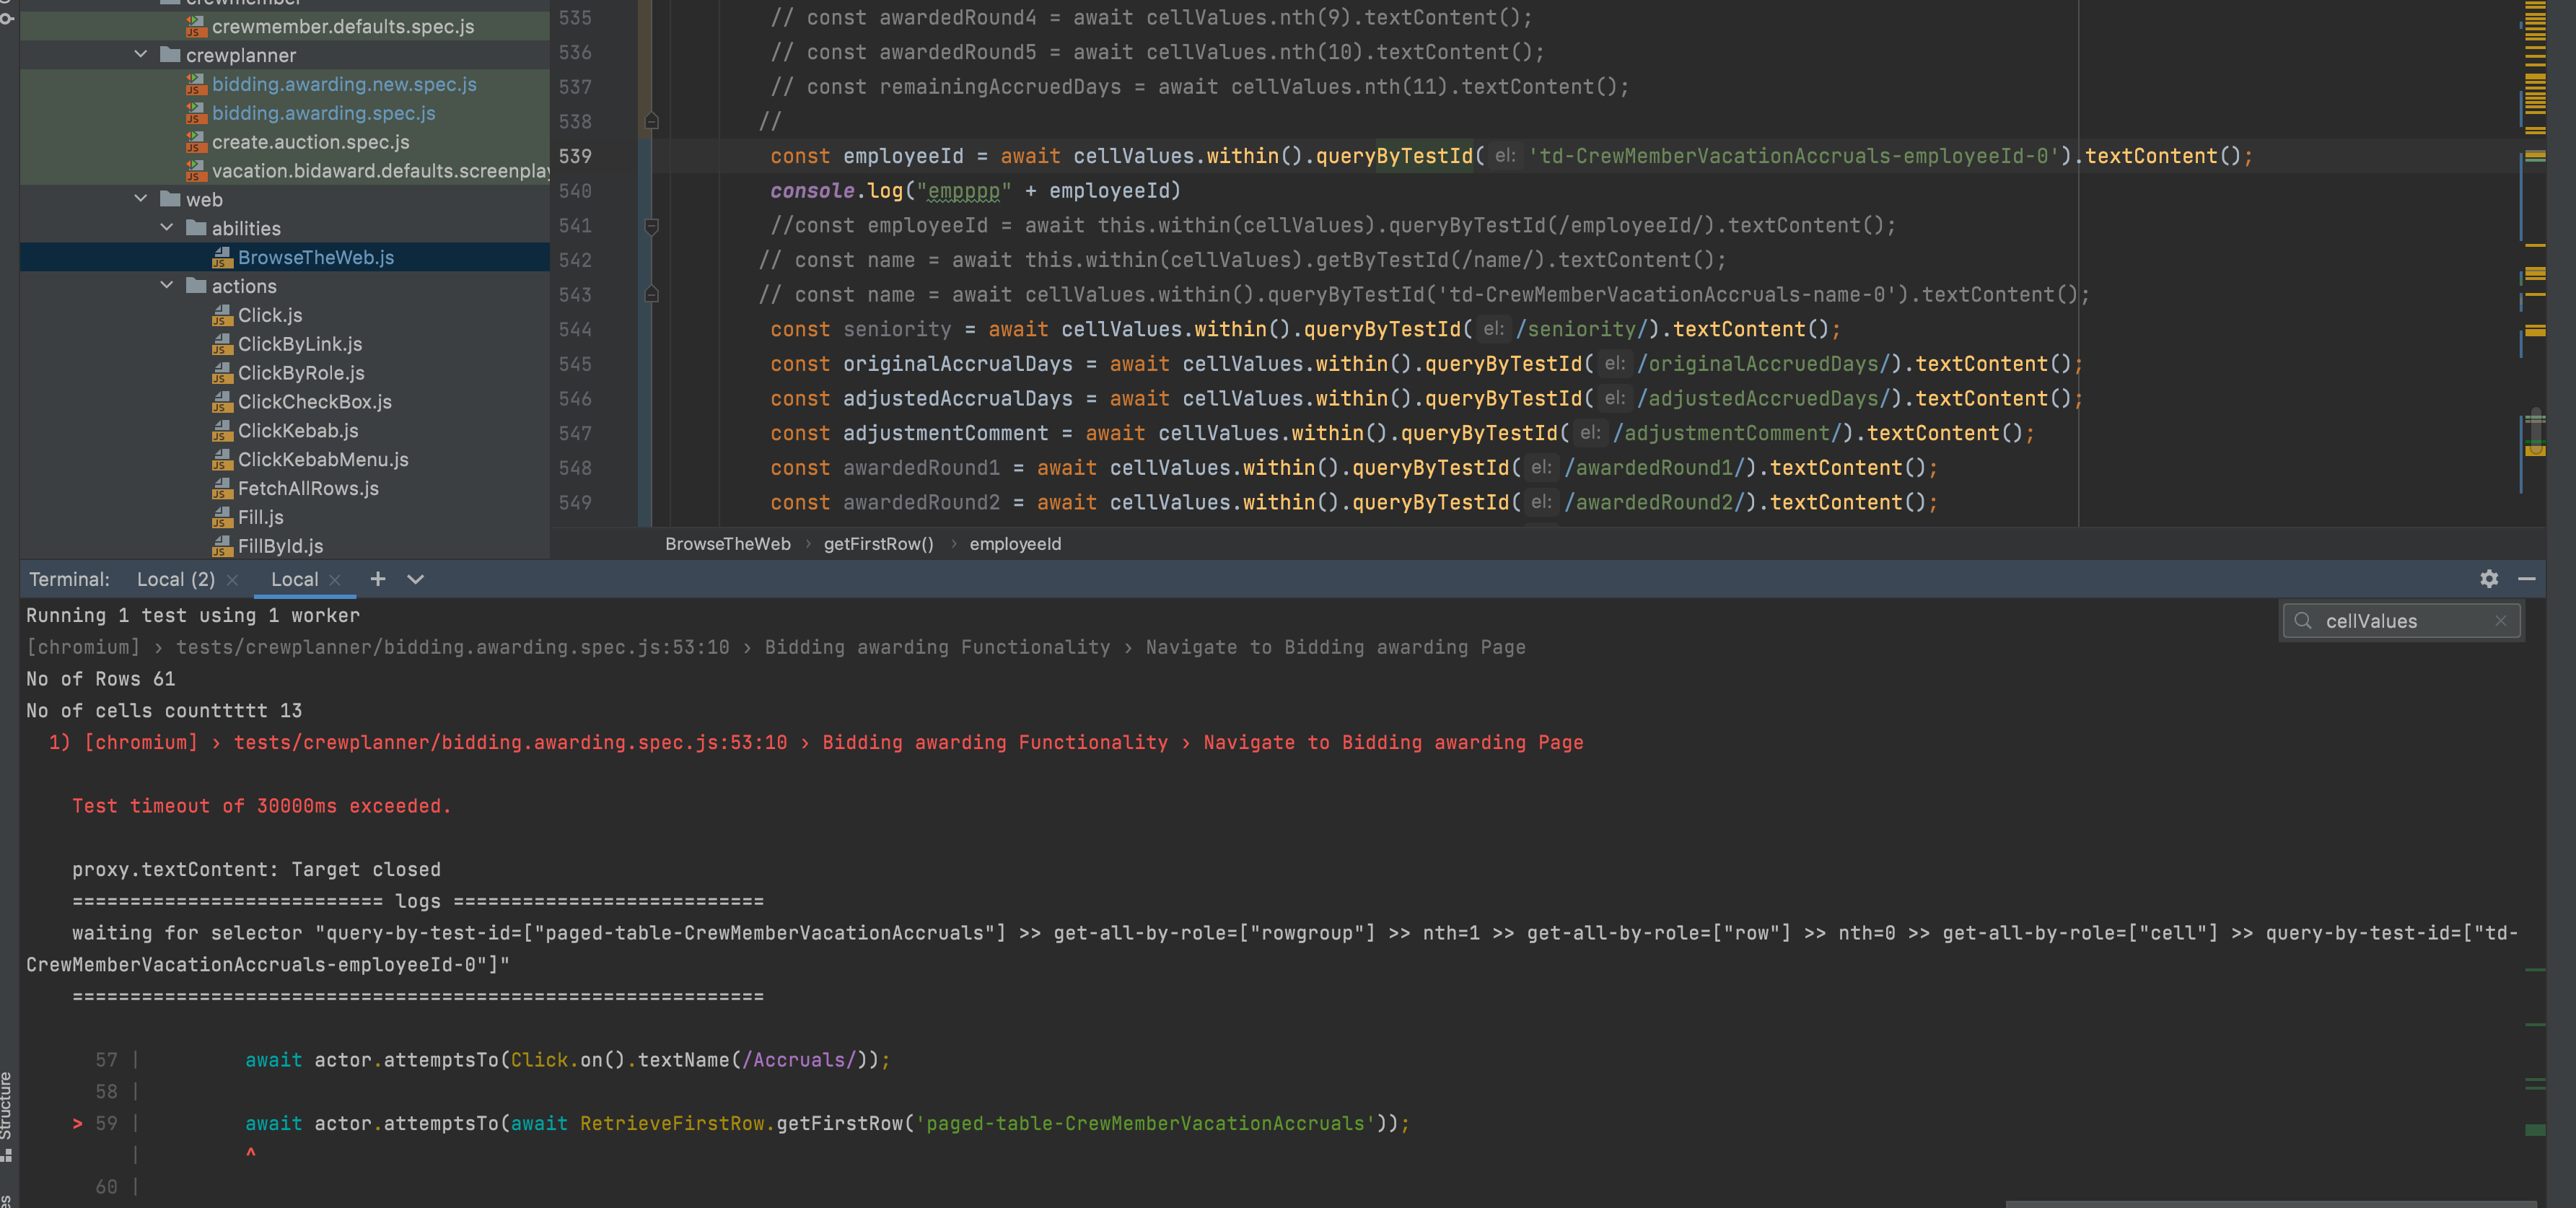
Task: Toggle code fold marker at line 541
Action: coord(651,226)
